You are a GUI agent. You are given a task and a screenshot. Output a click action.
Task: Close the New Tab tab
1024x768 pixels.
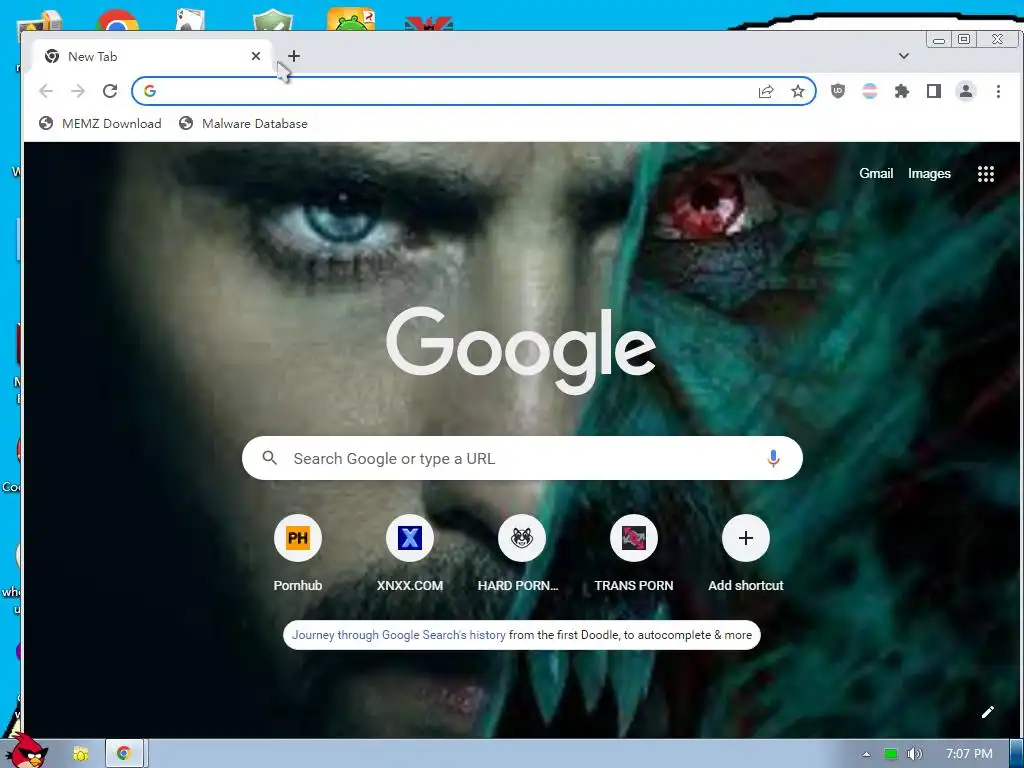click(x=256, y=56)
